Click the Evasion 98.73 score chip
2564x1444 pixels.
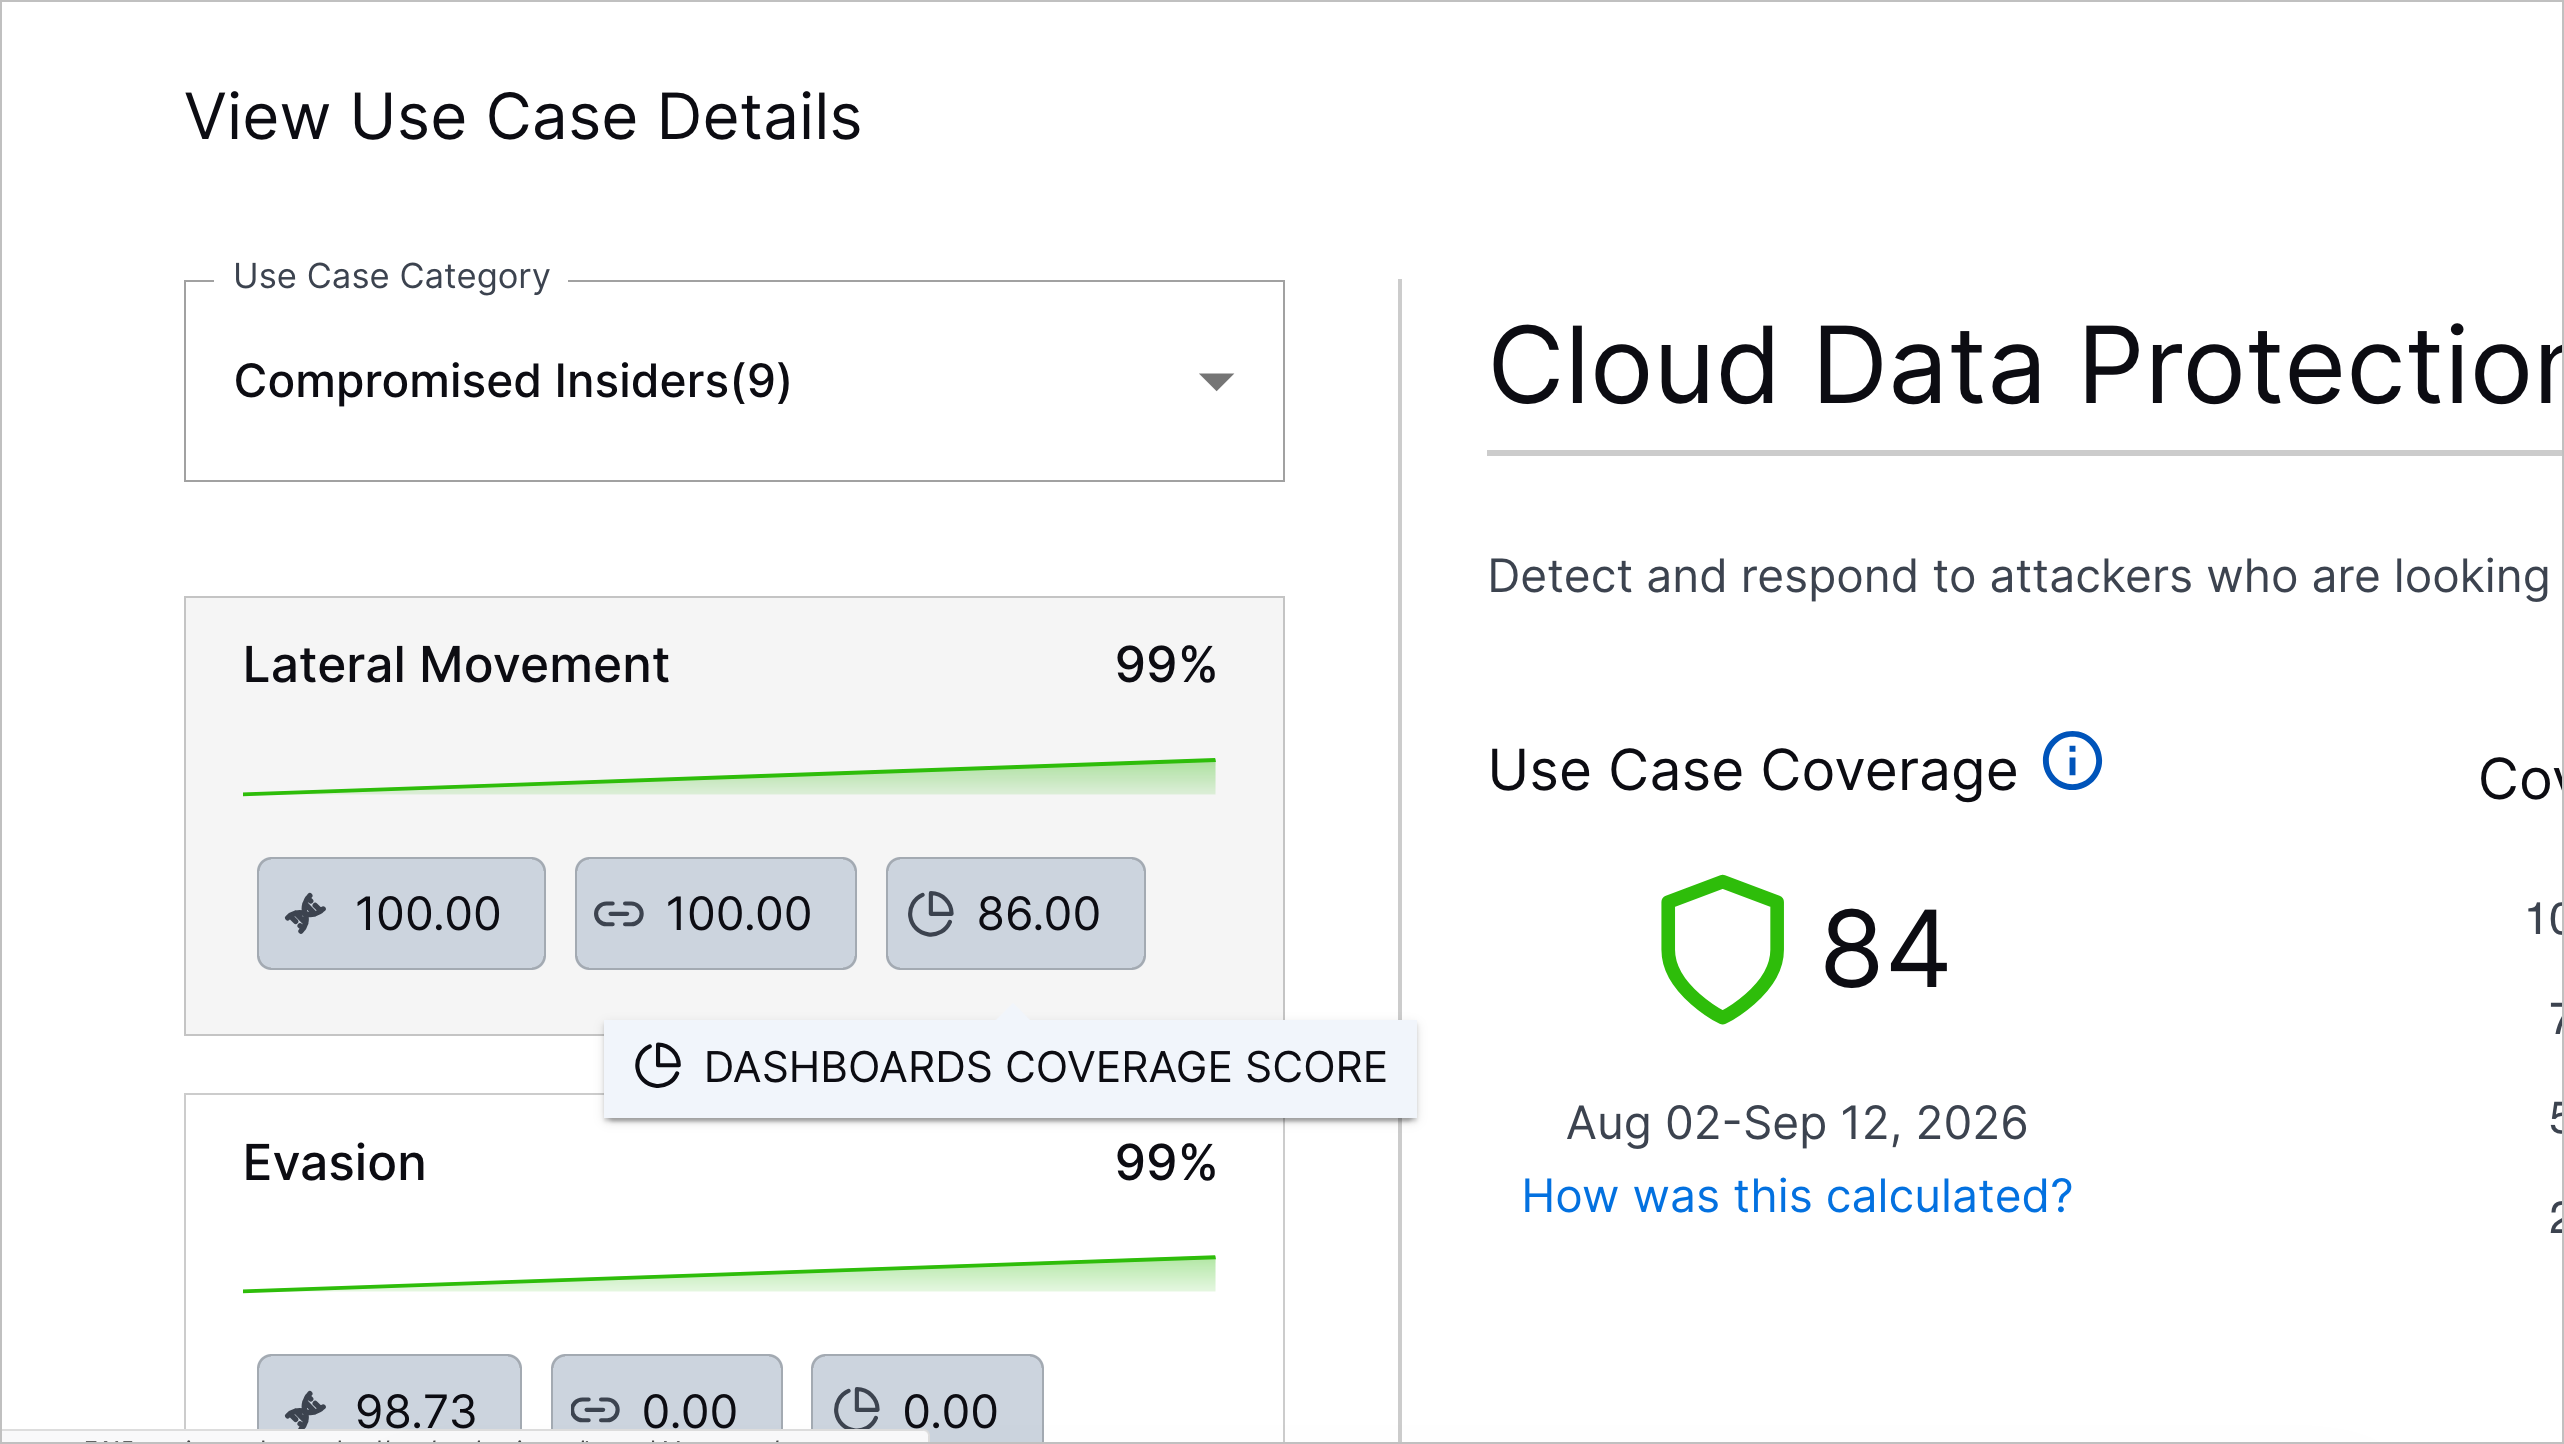[x=389, y=1399]
